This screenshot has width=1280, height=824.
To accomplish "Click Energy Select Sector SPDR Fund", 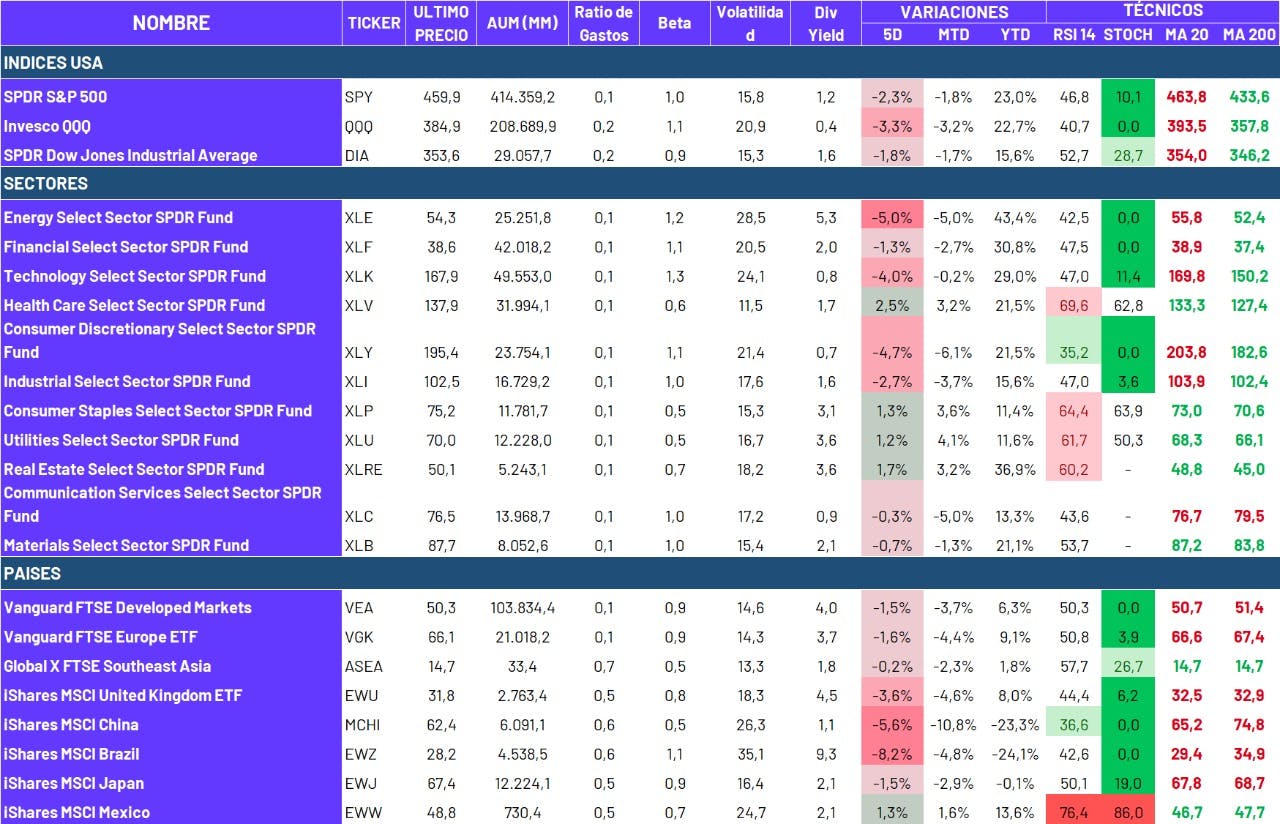I will coord(118,217).
